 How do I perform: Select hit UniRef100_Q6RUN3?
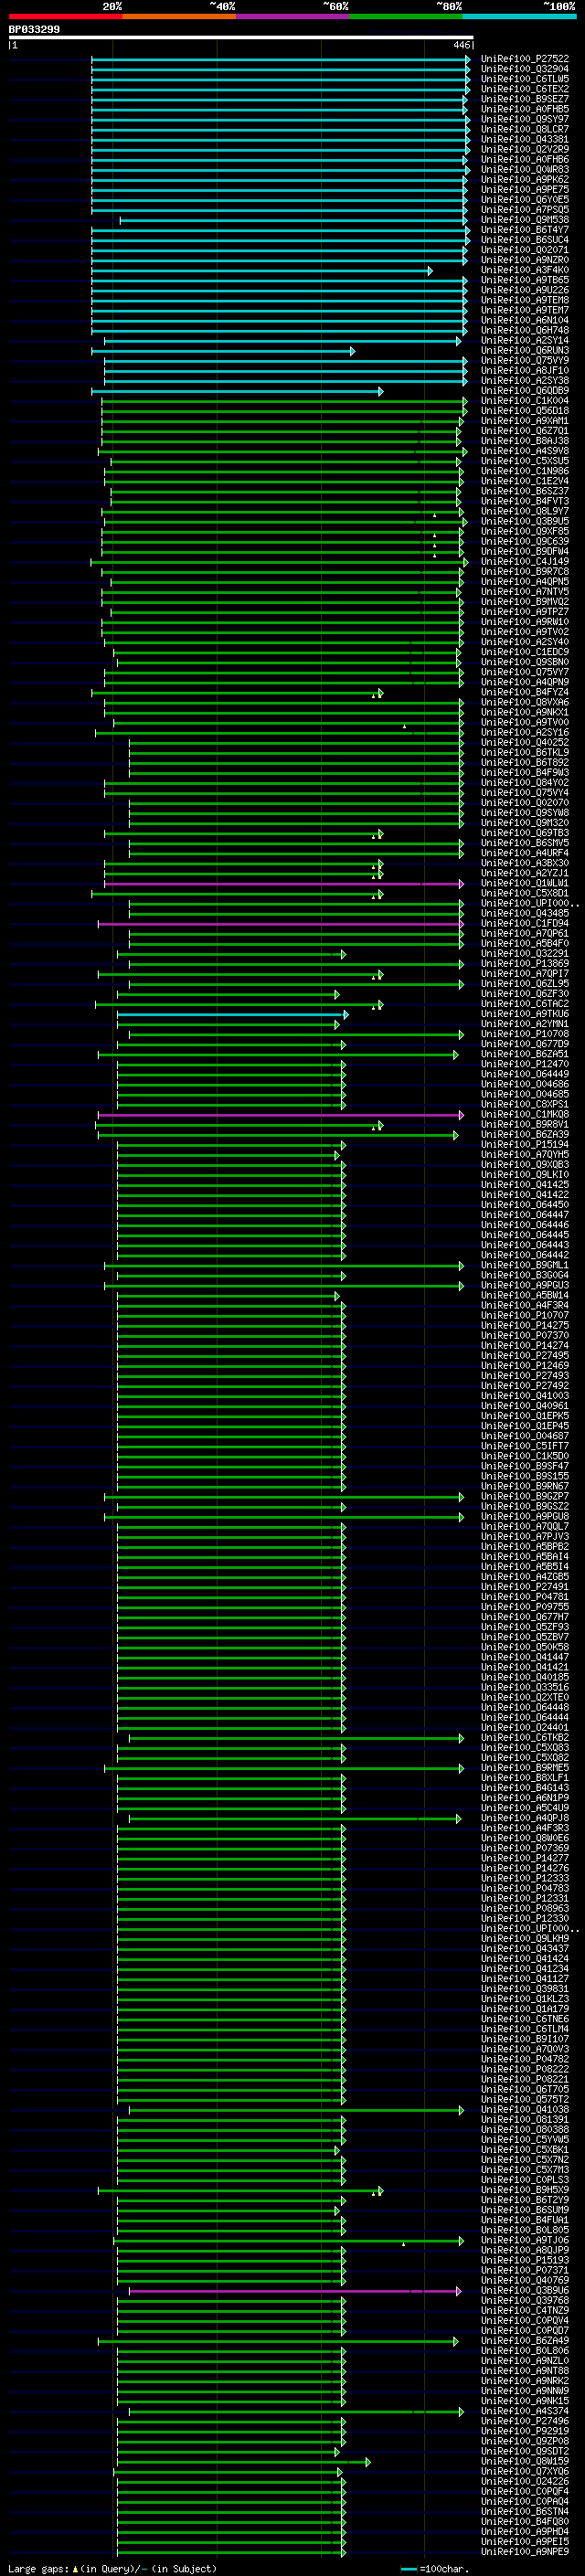pos(525,351)
